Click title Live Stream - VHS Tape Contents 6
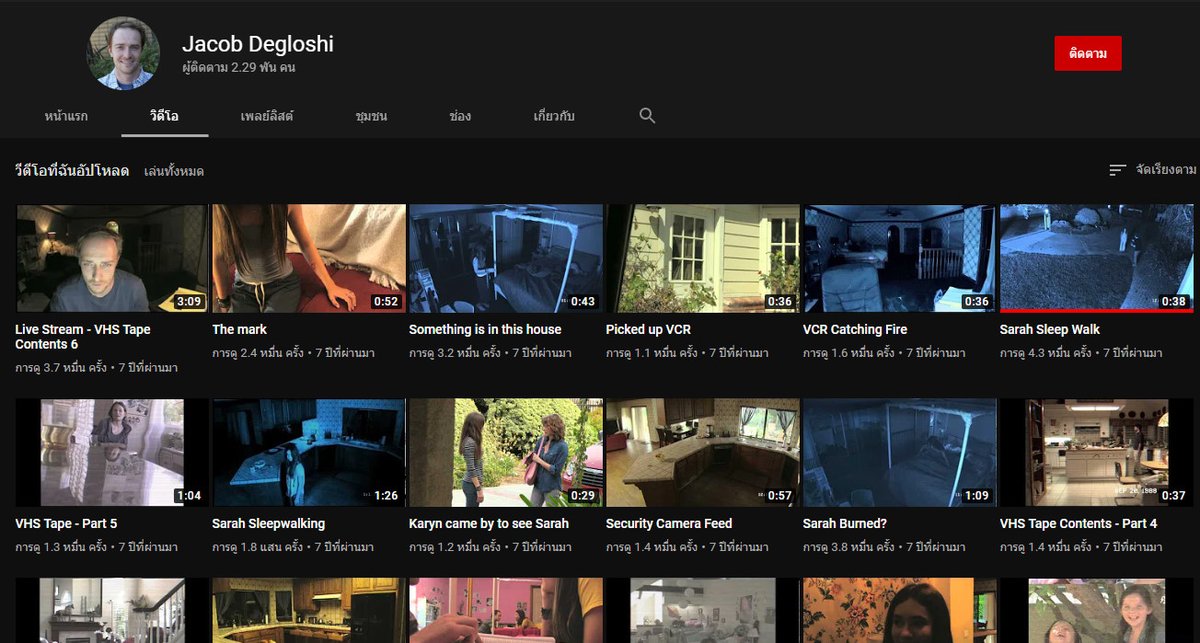The height and width of the screenshot is (643, 1200). pyautogui.click(x=83, y=337)
